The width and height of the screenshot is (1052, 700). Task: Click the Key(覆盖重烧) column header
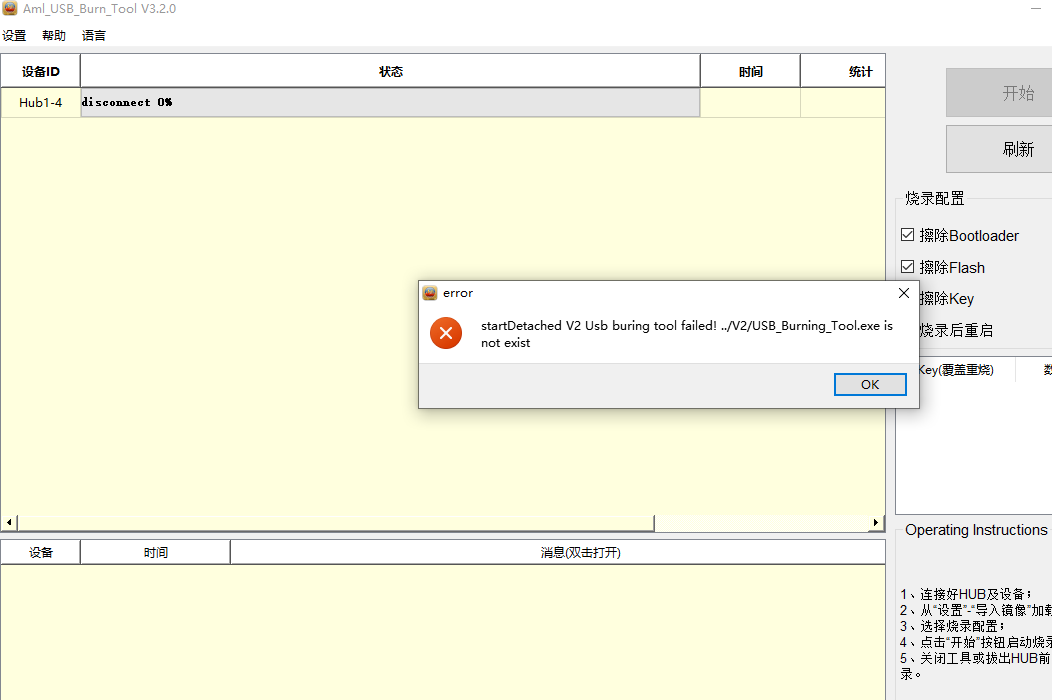click(x=955, y=370)
